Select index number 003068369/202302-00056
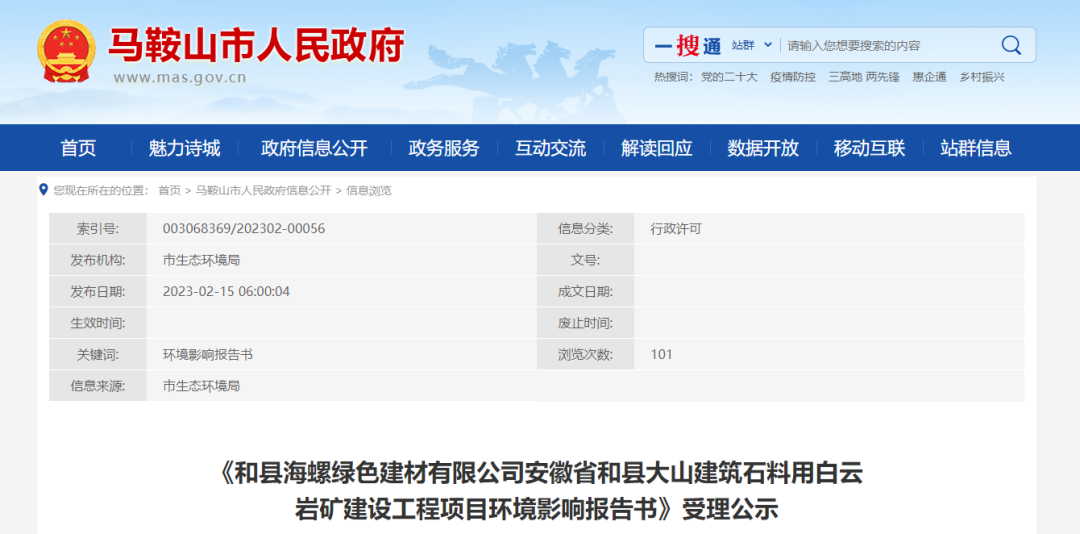 244,229
